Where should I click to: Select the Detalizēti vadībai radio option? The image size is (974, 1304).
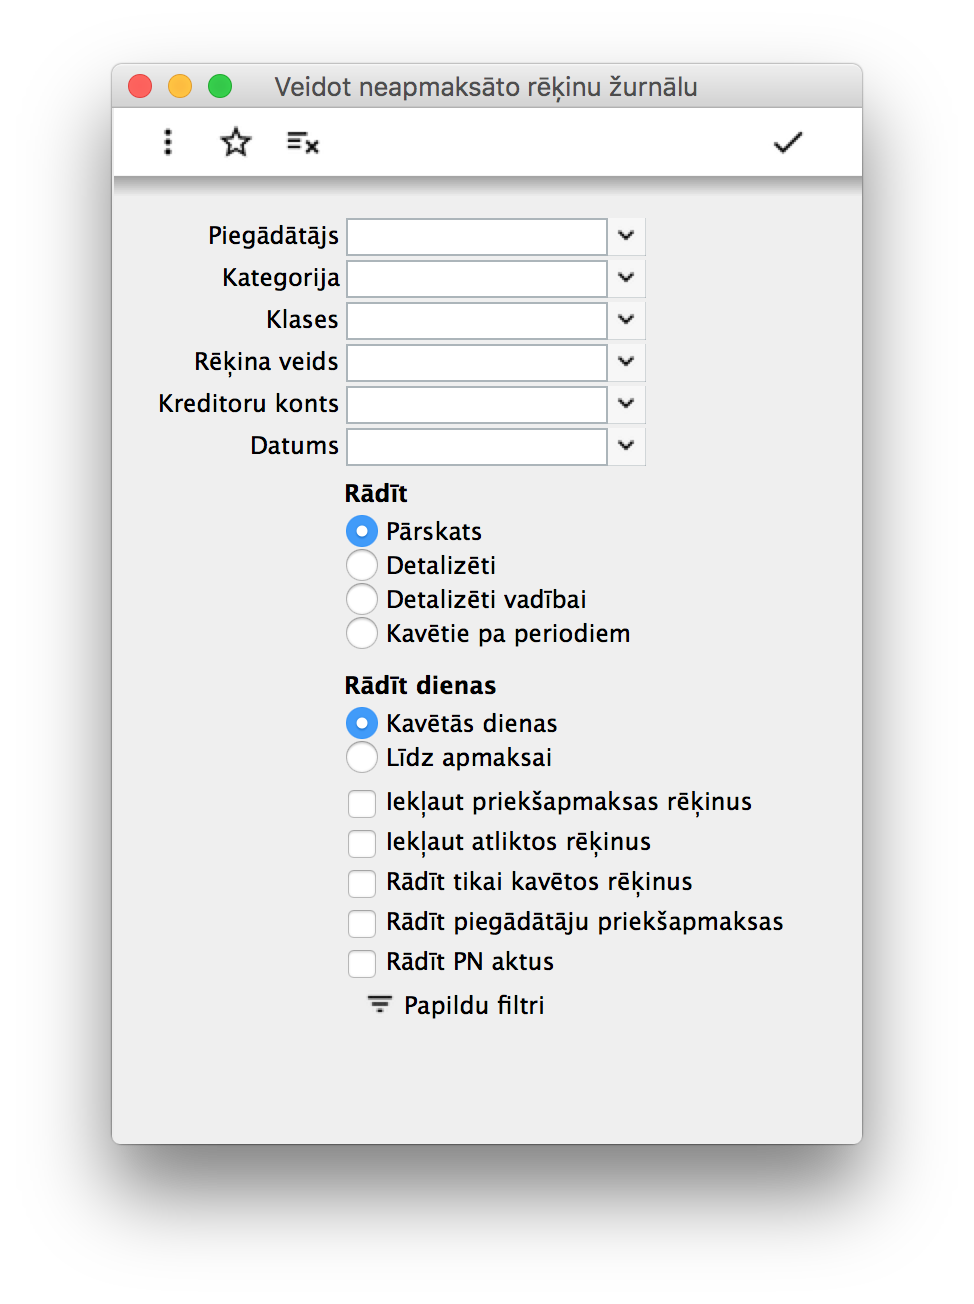point(362,599)
